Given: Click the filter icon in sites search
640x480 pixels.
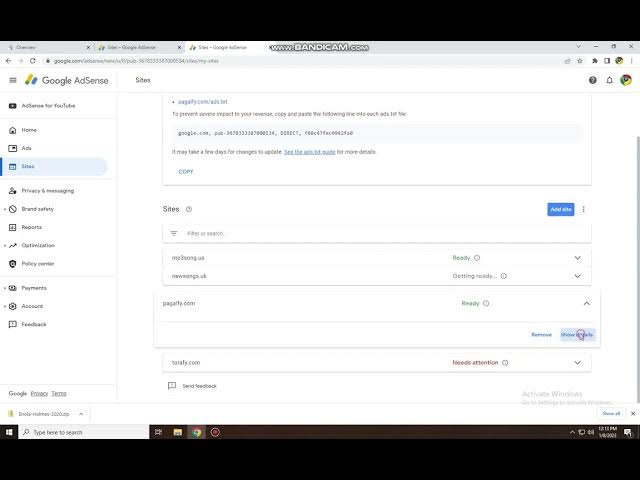Looking at the screenshot, I should [x=173, y=233].
